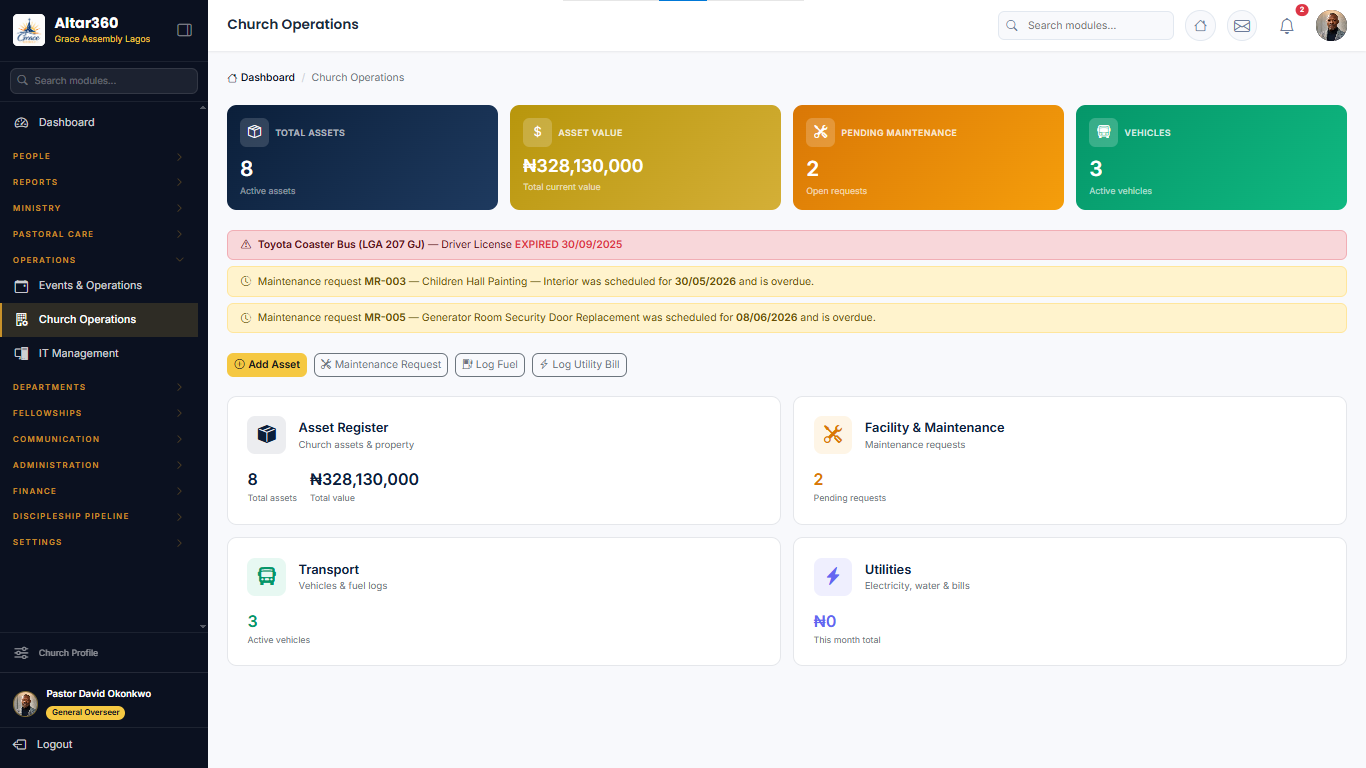1366x768 pixels.
Task: Click the Facility & Maintenance tools icon
Action: tap(833, 435)
